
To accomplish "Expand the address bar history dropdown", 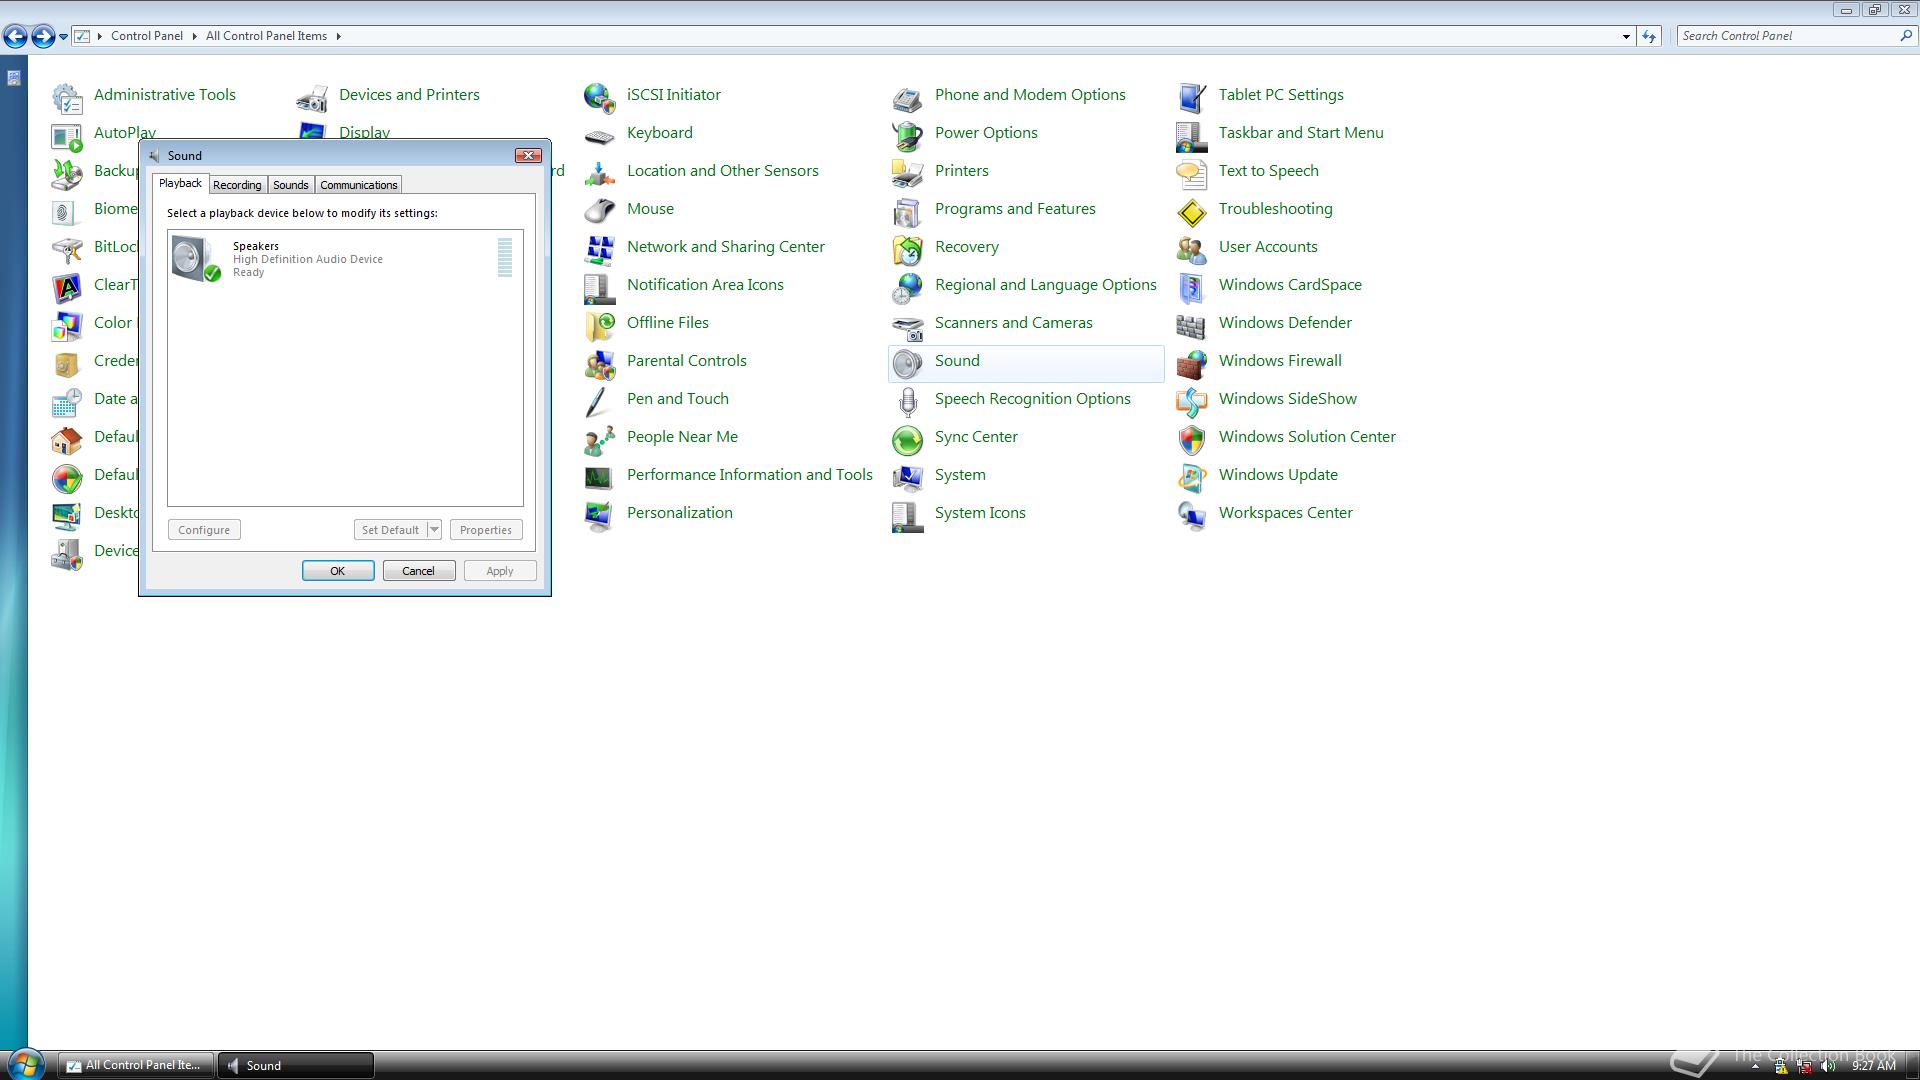I will [1626, 36].
